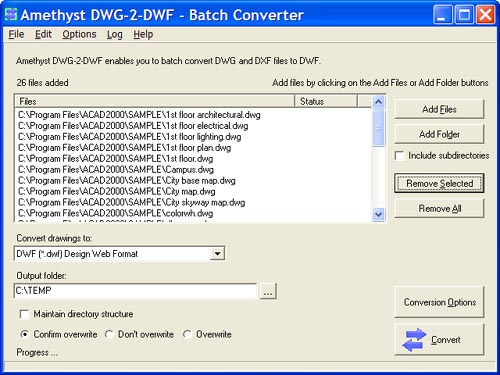Enable Include subdirectories checkbox
The image size is (500, 375).
pyautogui.click(x=399, y=156)
